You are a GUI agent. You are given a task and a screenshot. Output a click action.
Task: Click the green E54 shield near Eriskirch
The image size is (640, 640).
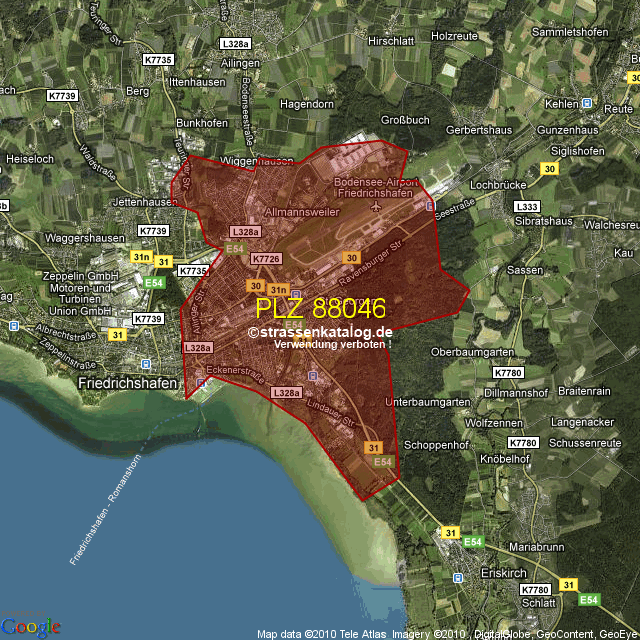pyautogui.click(x=473, y=541)
